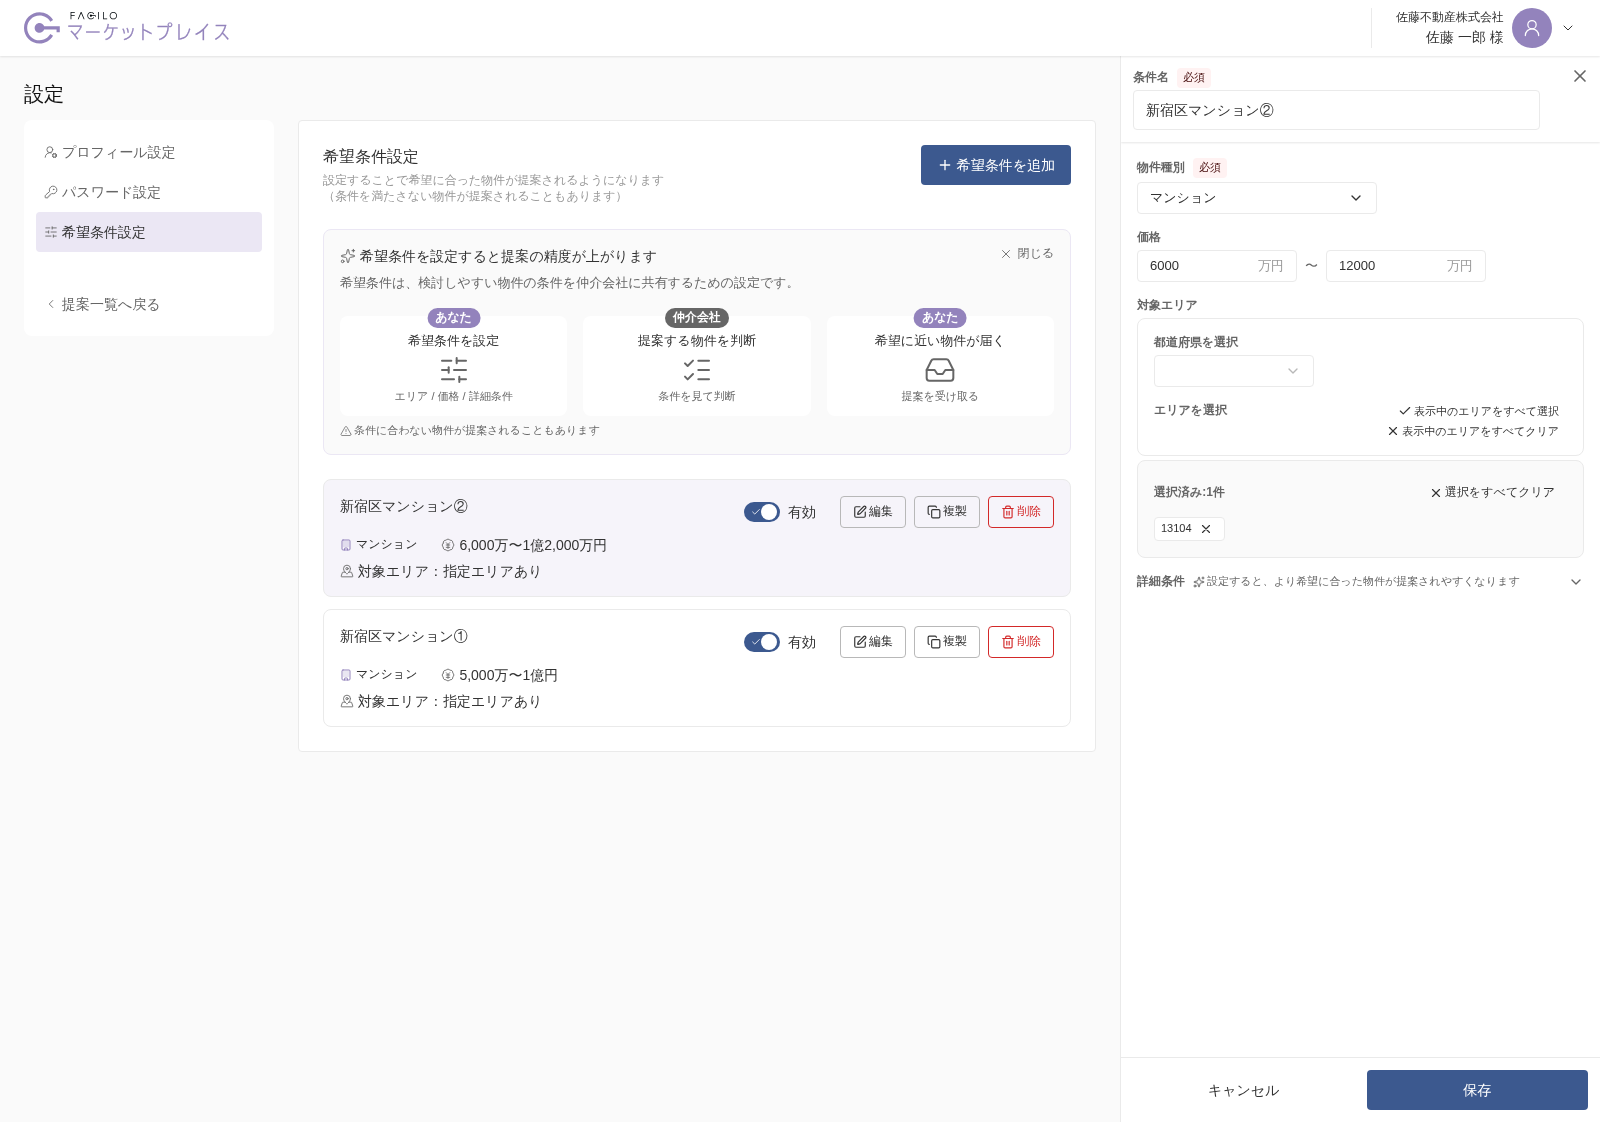The width and height of the screenshot is (1600, 1122).
Task: Select 希望条件設定 sidebar item
Action: pos(149,232)
